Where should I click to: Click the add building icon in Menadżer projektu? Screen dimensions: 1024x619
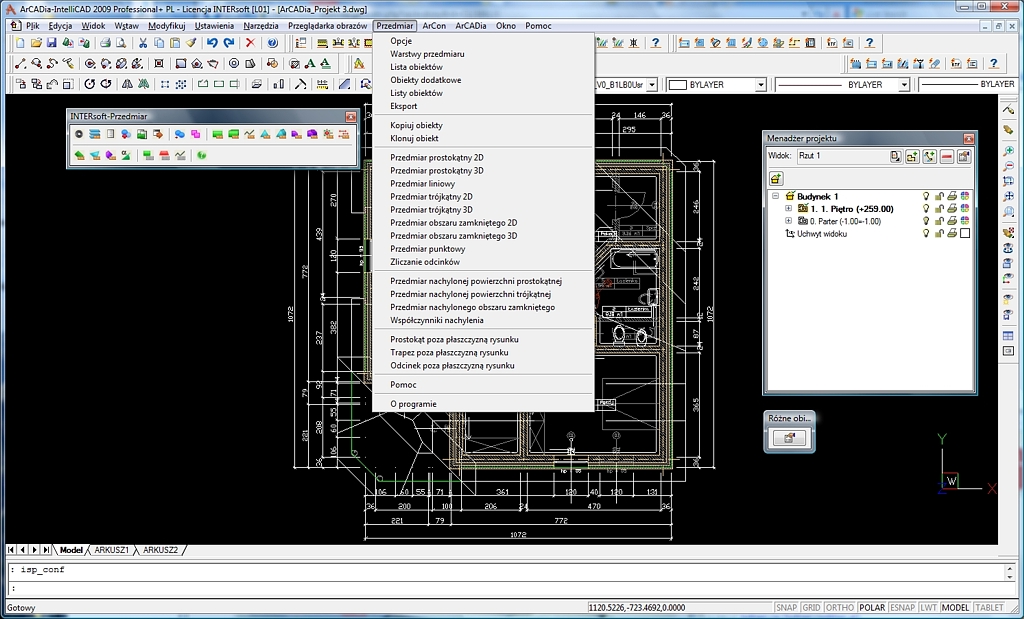tap(775, 178)
